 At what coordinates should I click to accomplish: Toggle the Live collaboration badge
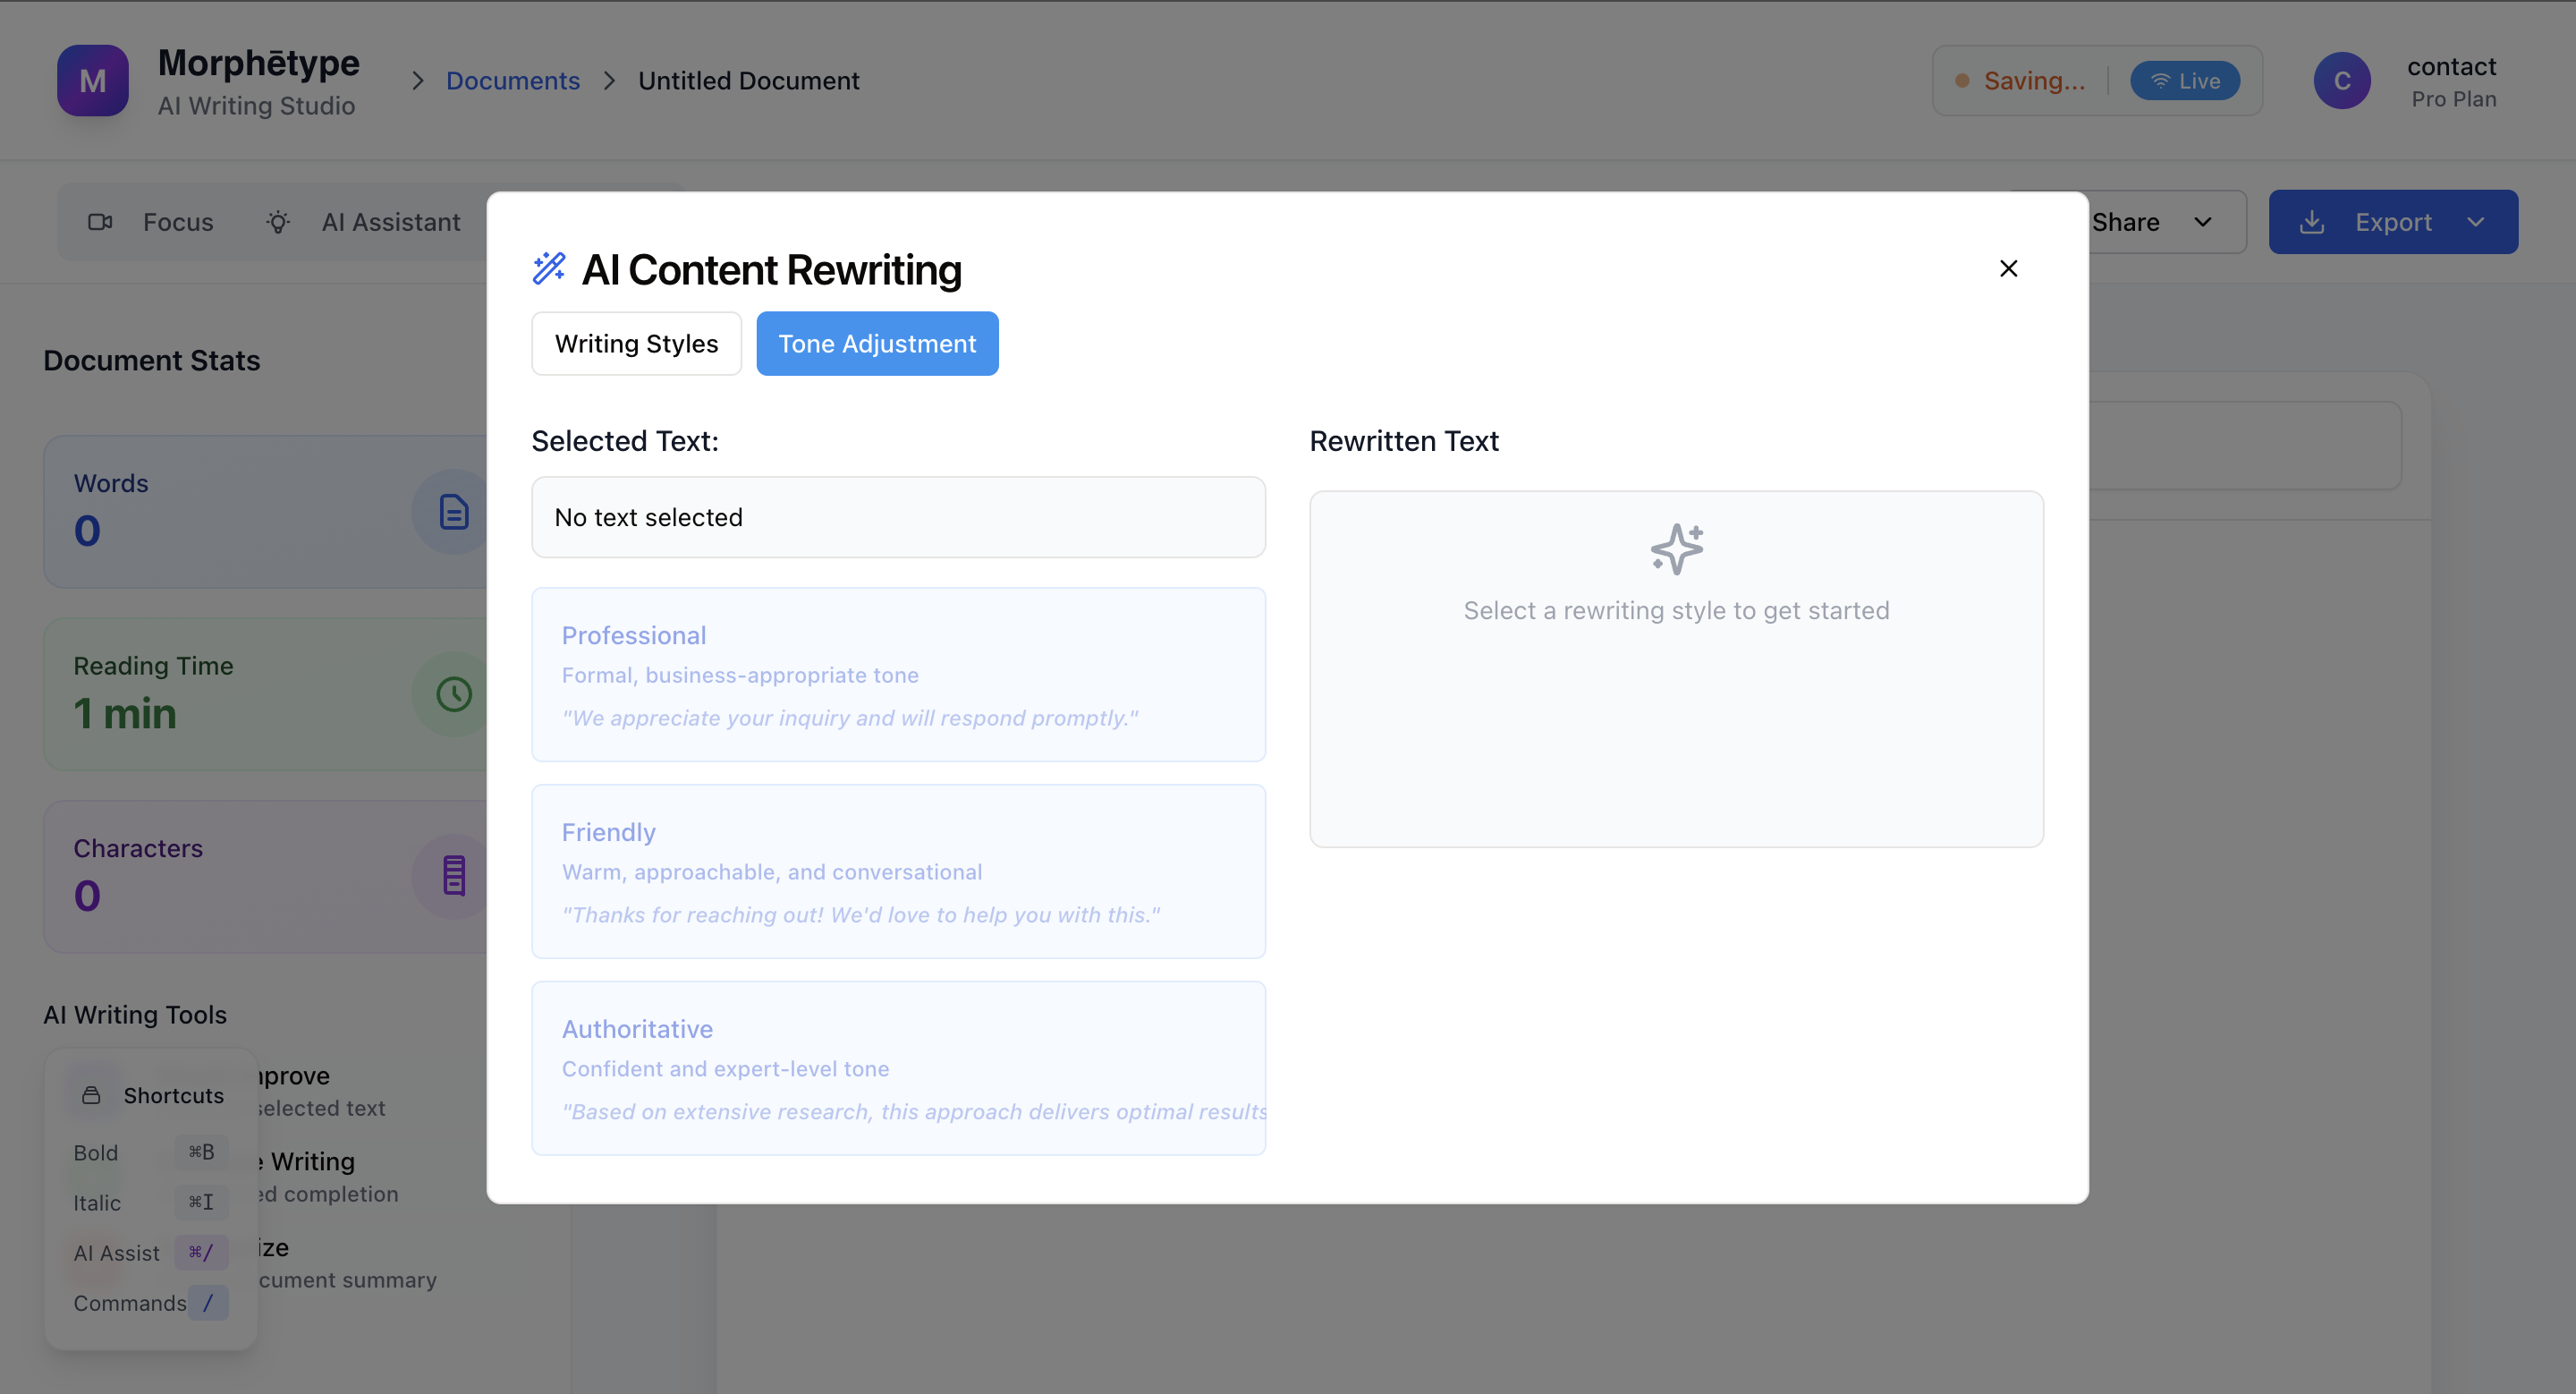(x=2184, y=81)
